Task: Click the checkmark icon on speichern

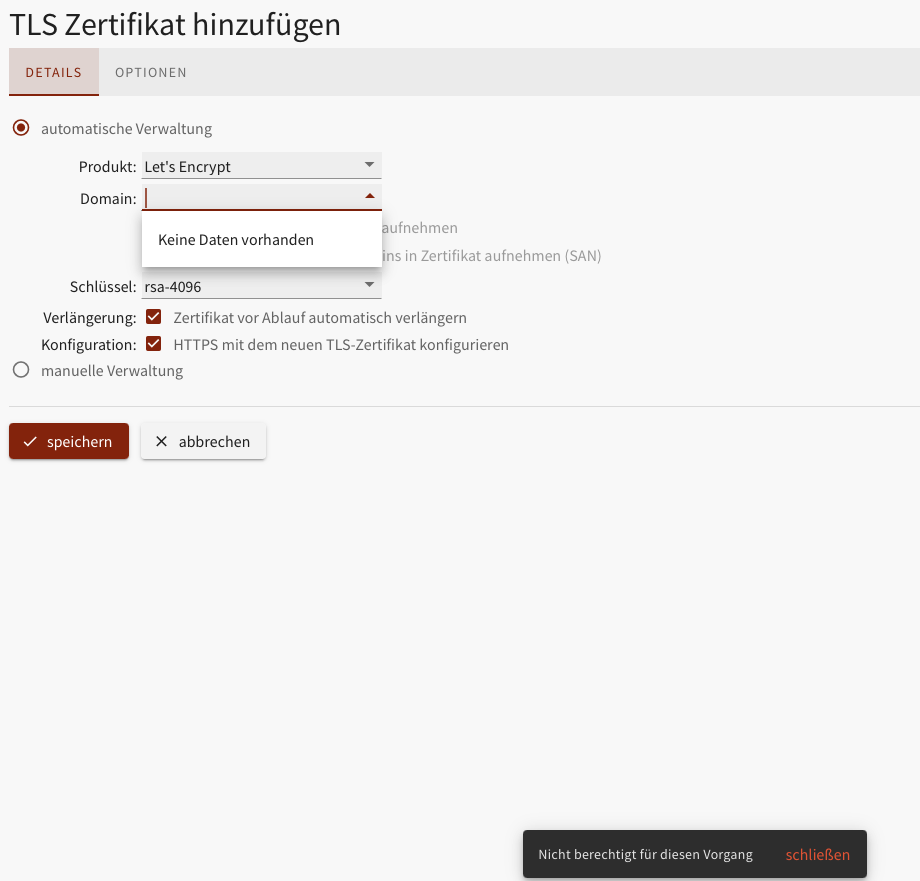Action: pos(30,442)
